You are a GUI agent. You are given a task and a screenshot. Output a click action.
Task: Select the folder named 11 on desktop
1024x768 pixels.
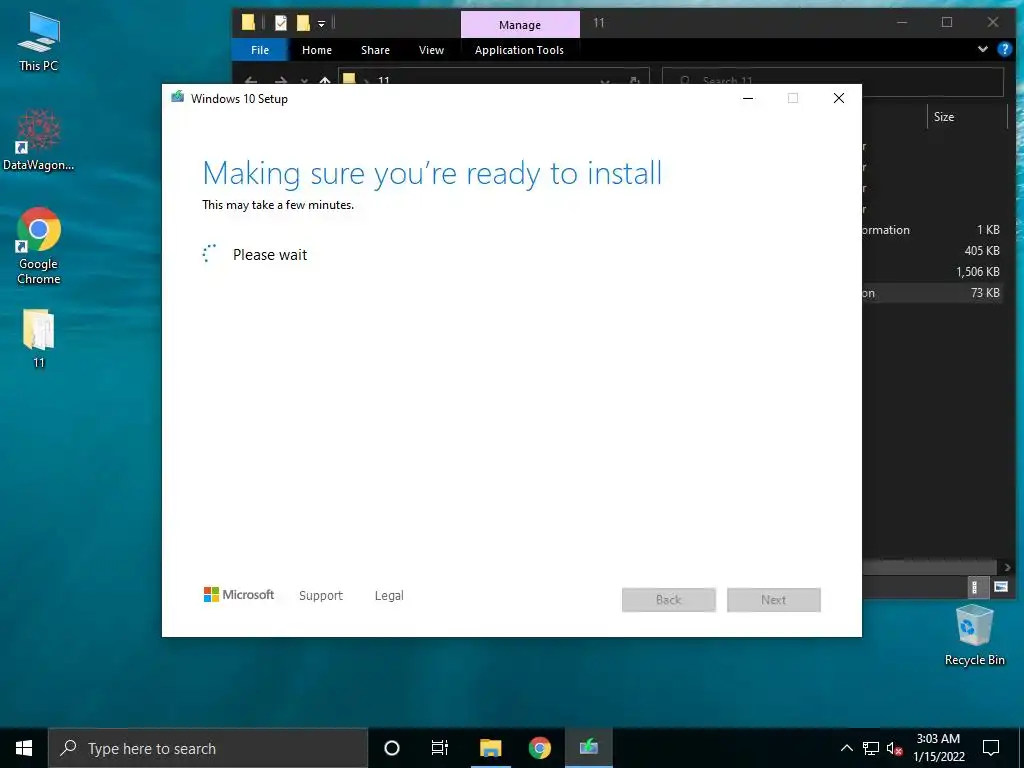tap(39, 339)
